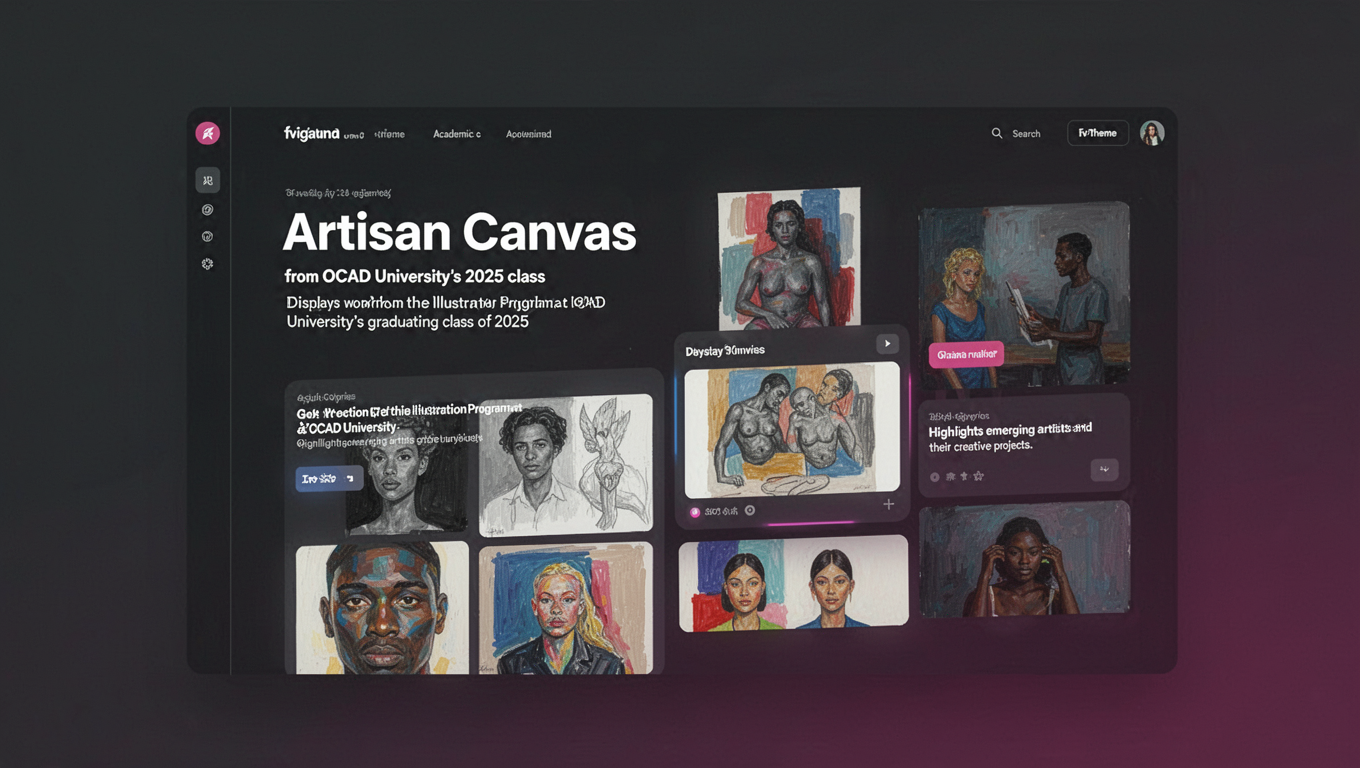This screenshot has width=1360, height=768.
Task: Select the Home item in top navigation
Action: click(x=391, y=132)
